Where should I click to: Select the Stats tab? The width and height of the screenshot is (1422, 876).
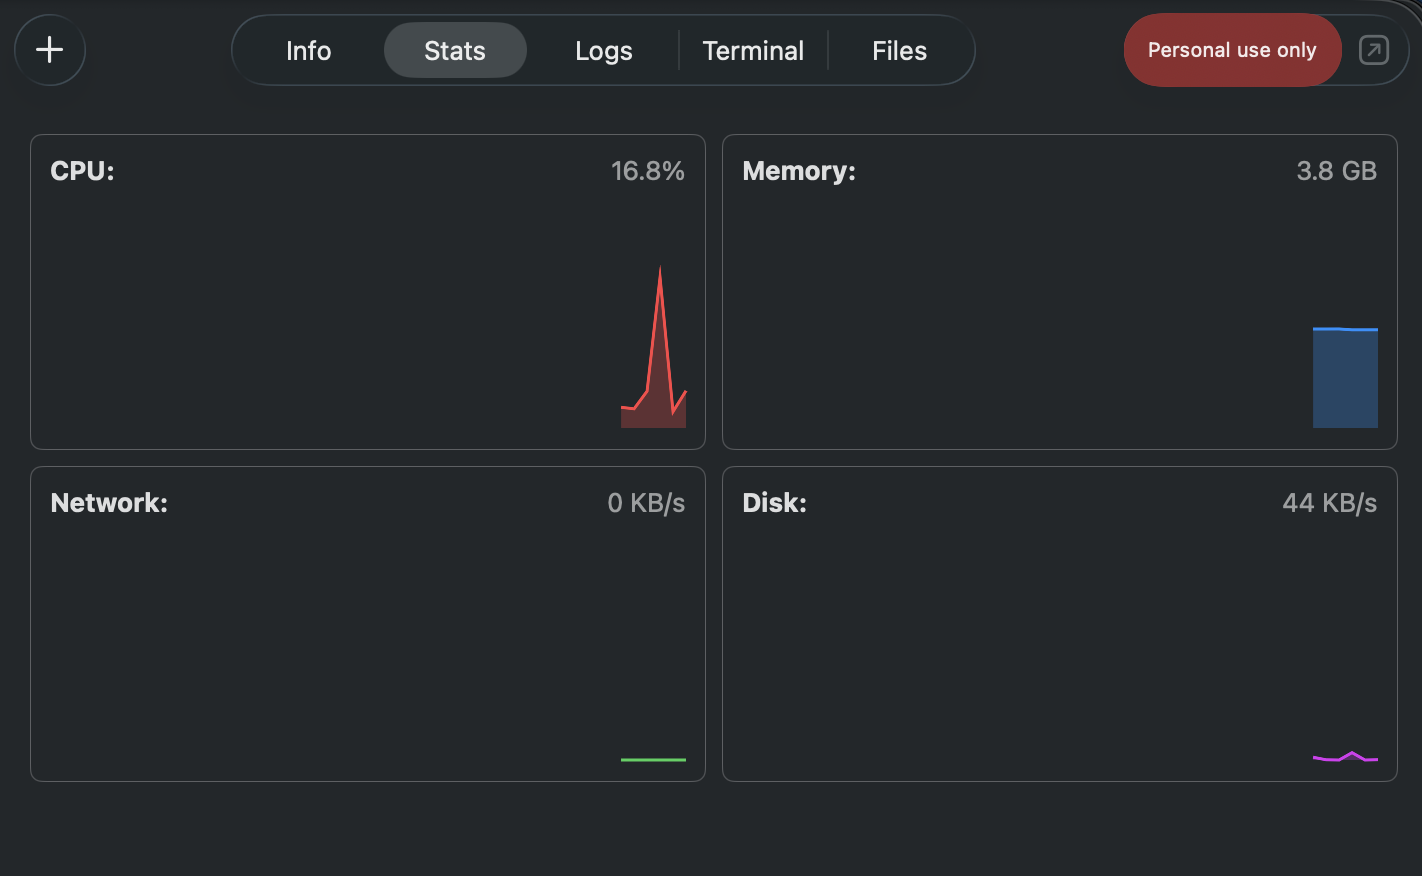coord(455,51)
